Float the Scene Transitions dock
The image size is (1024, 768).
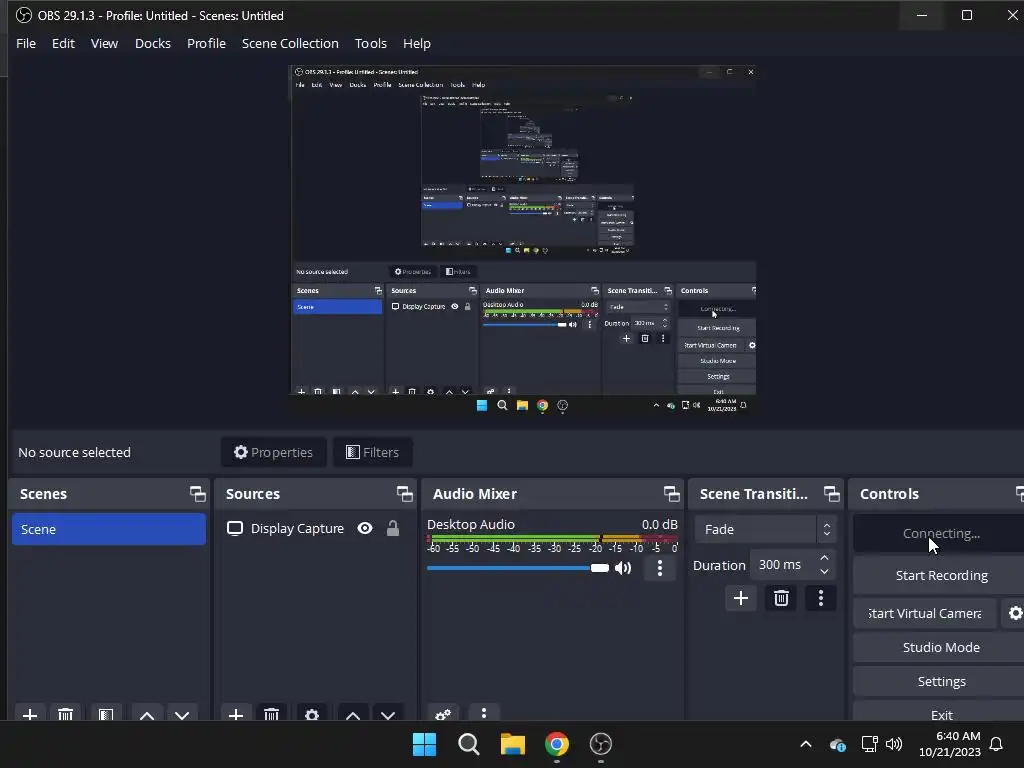point(831,494)
